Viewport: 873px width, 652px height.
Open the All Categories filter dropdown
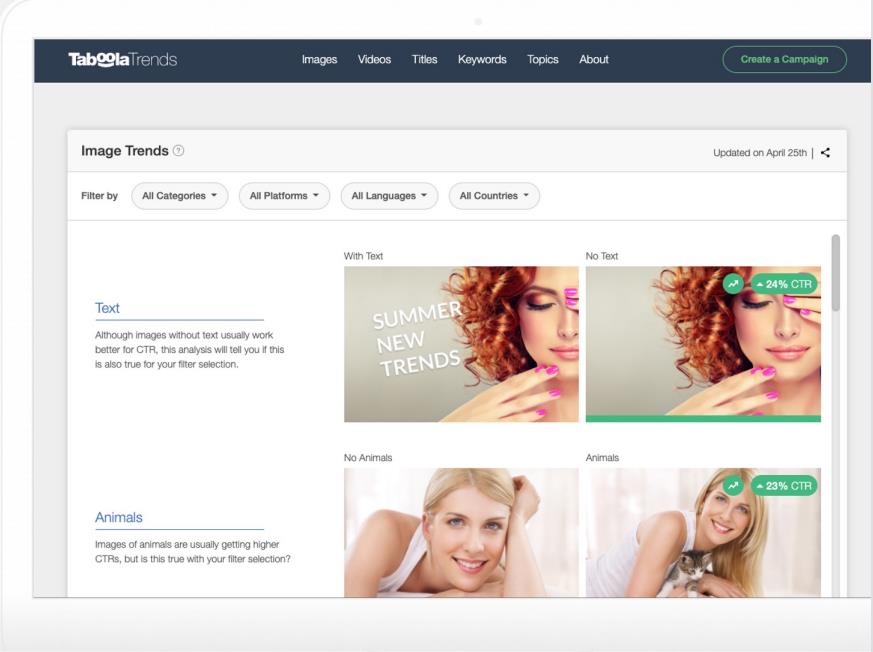click(180, 196)
